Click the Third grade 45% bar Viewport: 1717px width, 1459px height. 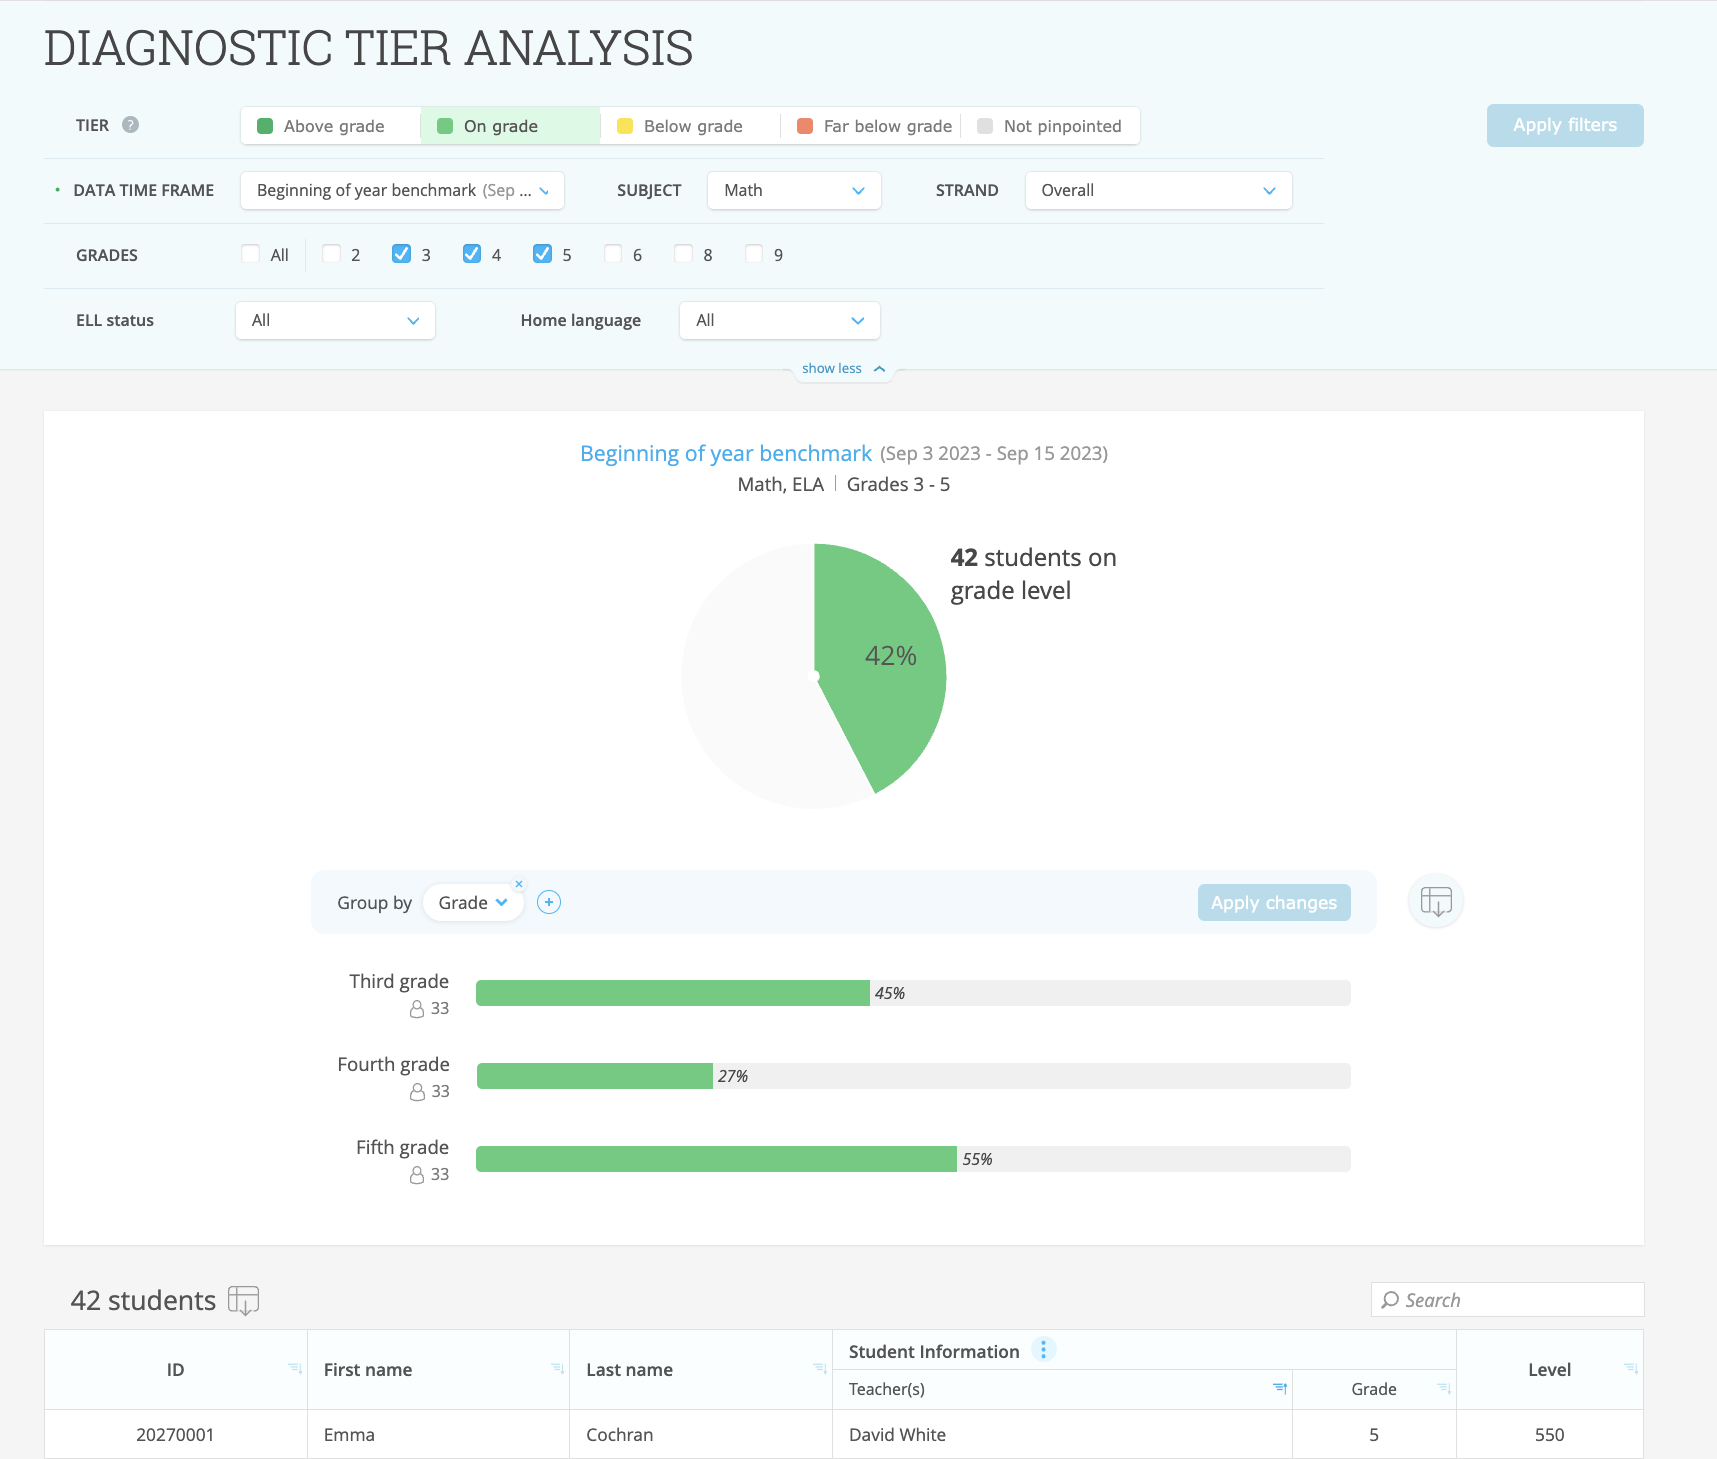[x=673, y=993]
